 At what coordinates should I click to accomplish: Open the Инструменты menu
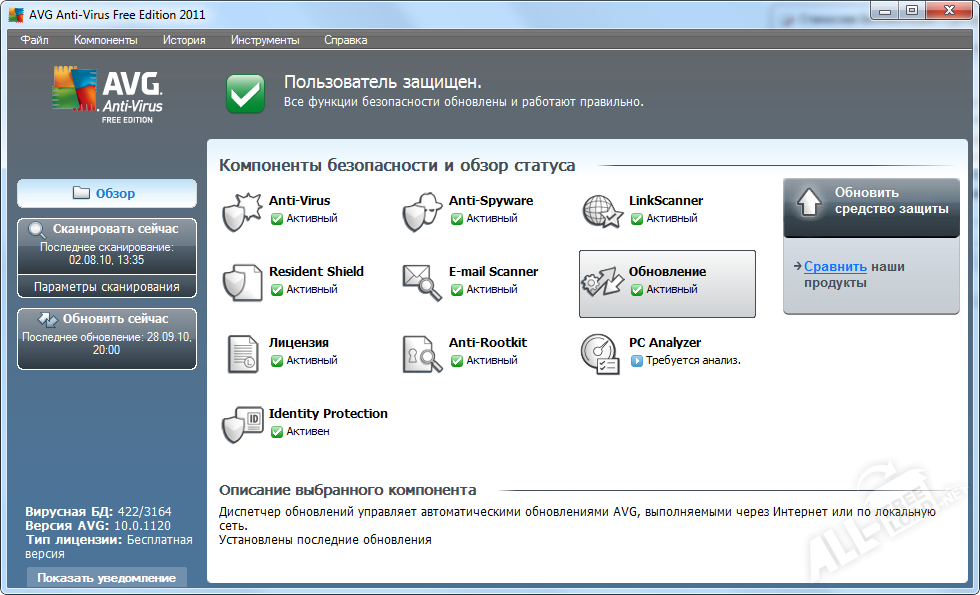tap(265, 40)
